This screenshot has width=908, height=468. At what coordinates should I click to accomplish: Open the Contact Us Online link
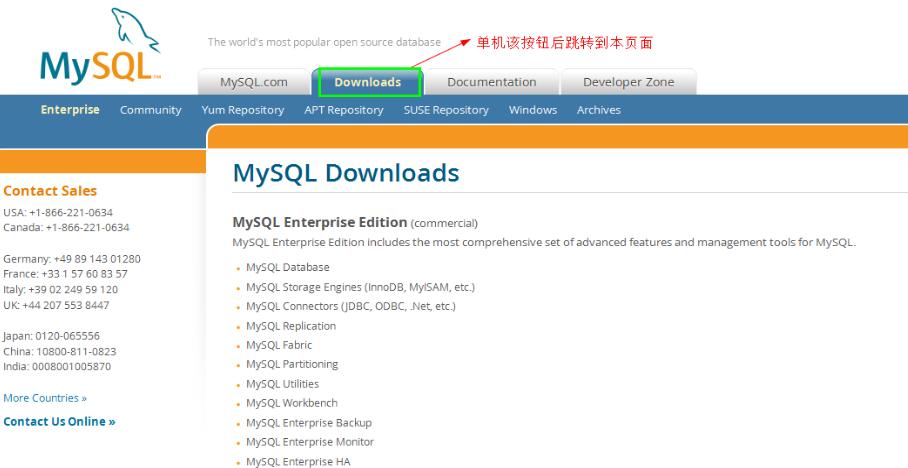click(x=59, y=421)
